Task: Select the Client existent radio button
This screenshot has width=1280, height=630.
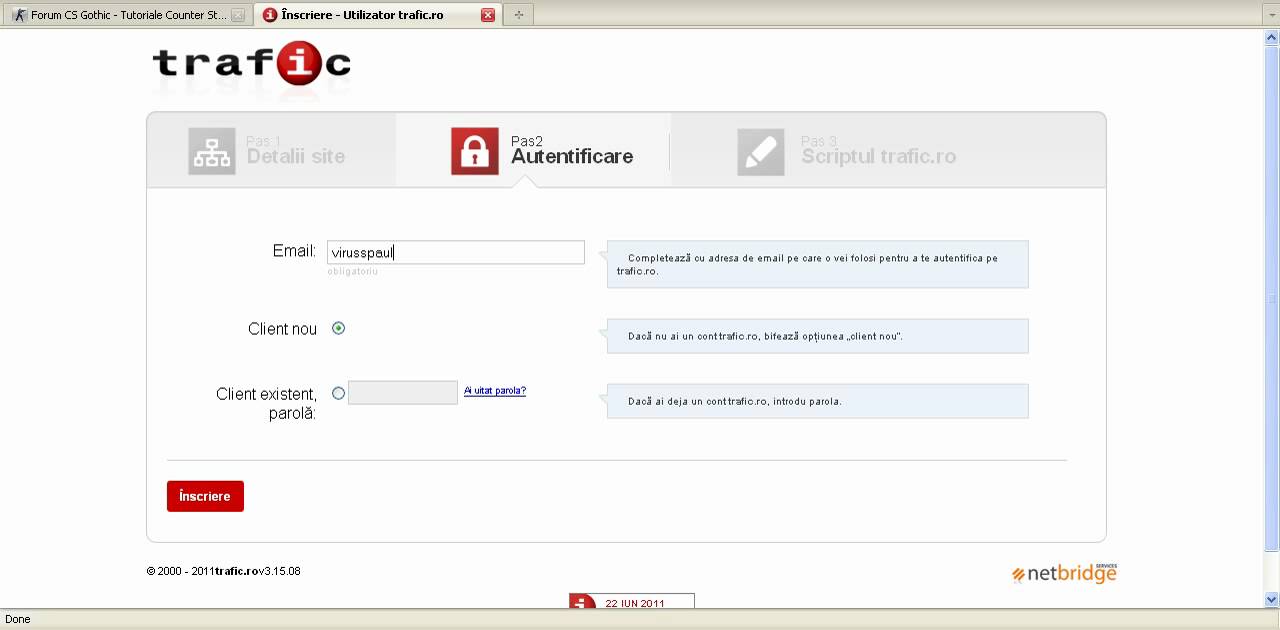Action: click(x=338, y=393)
